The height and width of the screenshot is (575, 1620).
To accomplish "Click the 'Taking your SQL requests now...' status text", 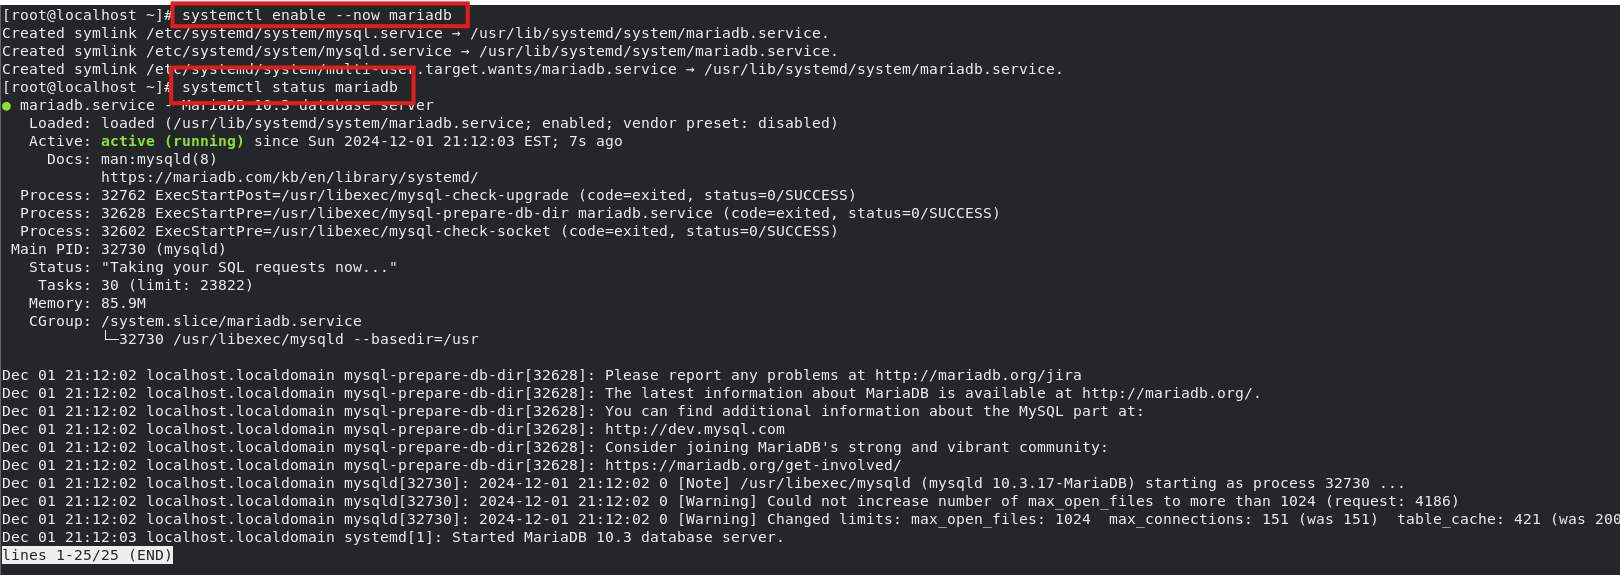I will (x=249, y=267).
